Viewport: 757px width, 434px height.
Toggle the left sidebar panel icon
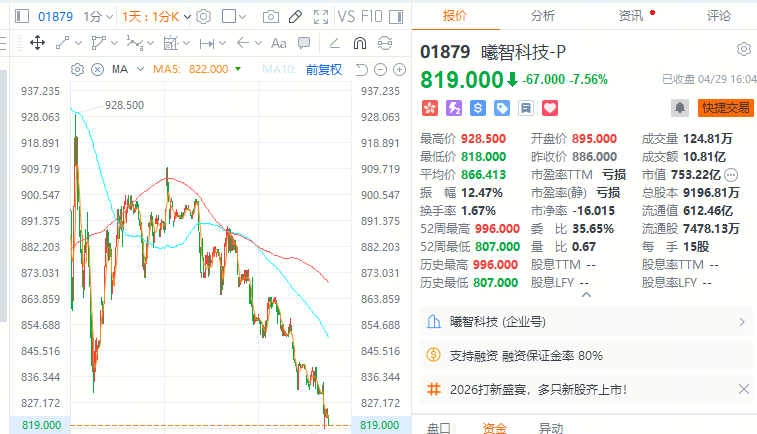22,16
